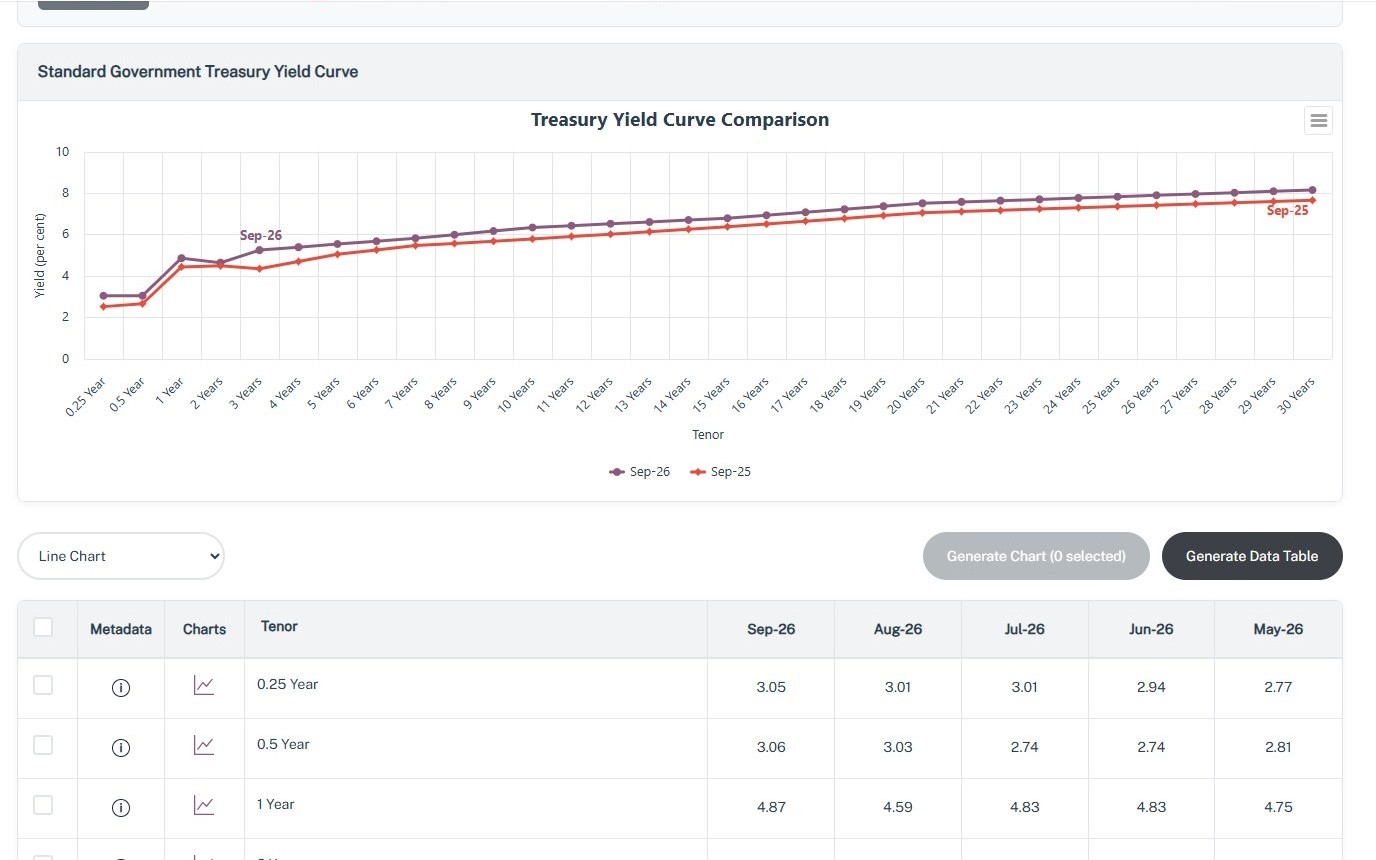Click the Metadata column header
1376x860 pixels.
121,629
